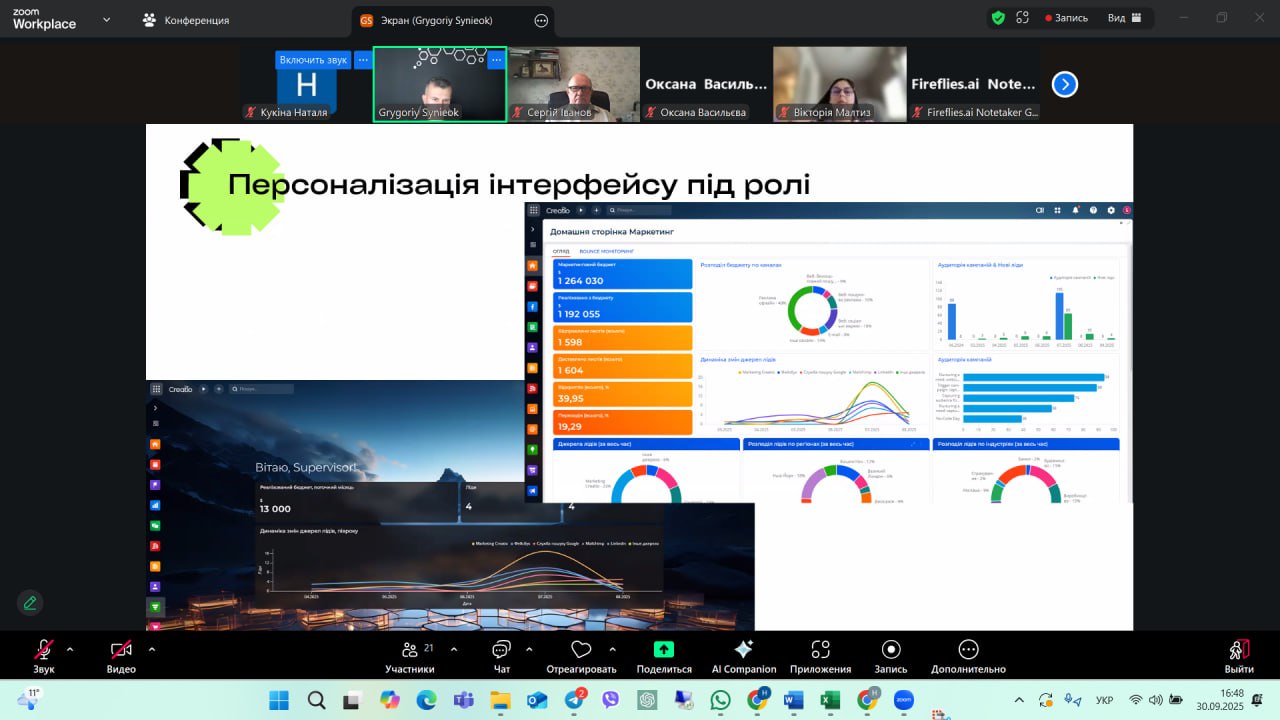Expand audio options arrow next to microphone
Image resolution: width=1280 pixels, height=720 pixels.
pos(70,649)
